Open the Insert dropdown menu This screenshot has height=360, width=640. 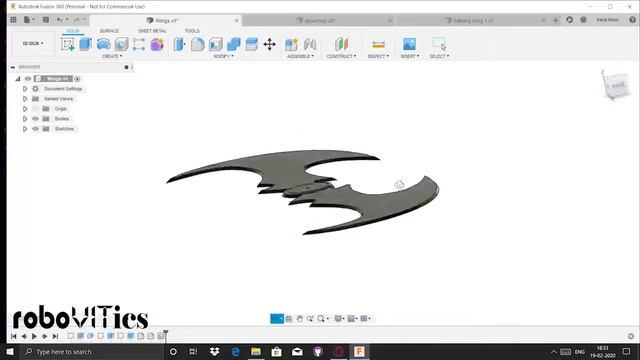pos(410,56)
